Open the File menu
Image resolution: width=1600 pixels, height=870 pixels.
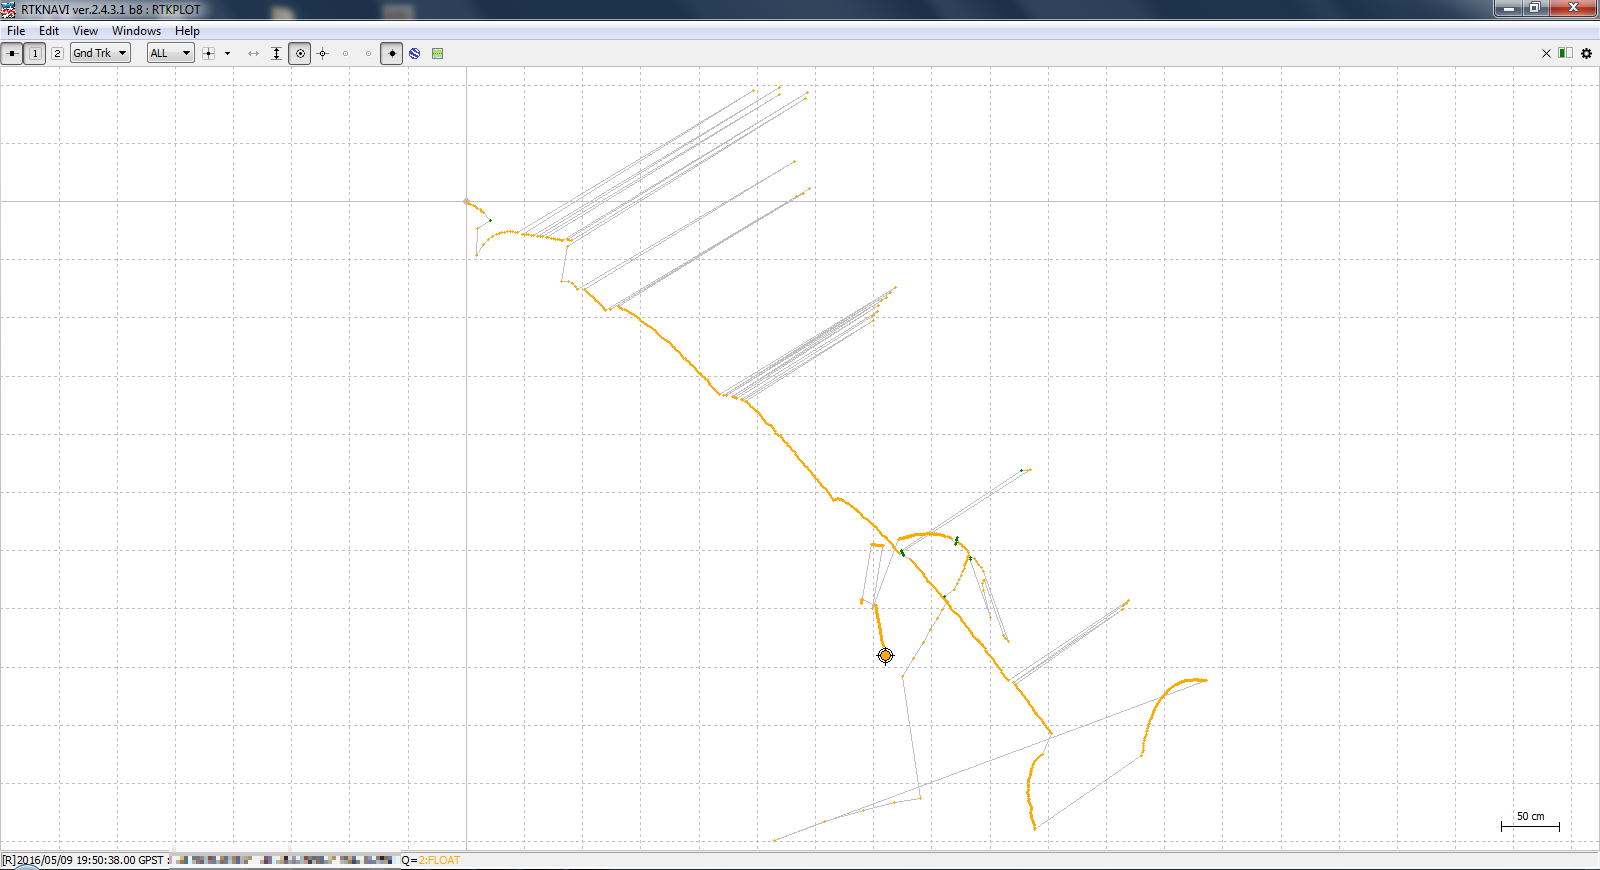point(16,31)
